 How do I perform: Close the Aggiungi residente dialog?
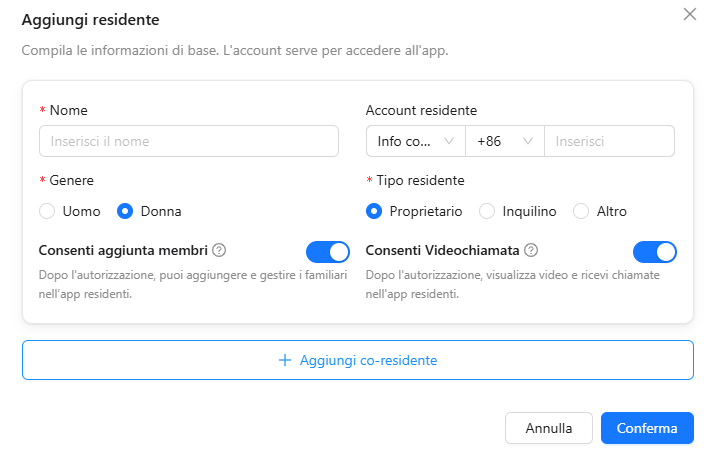690,14
